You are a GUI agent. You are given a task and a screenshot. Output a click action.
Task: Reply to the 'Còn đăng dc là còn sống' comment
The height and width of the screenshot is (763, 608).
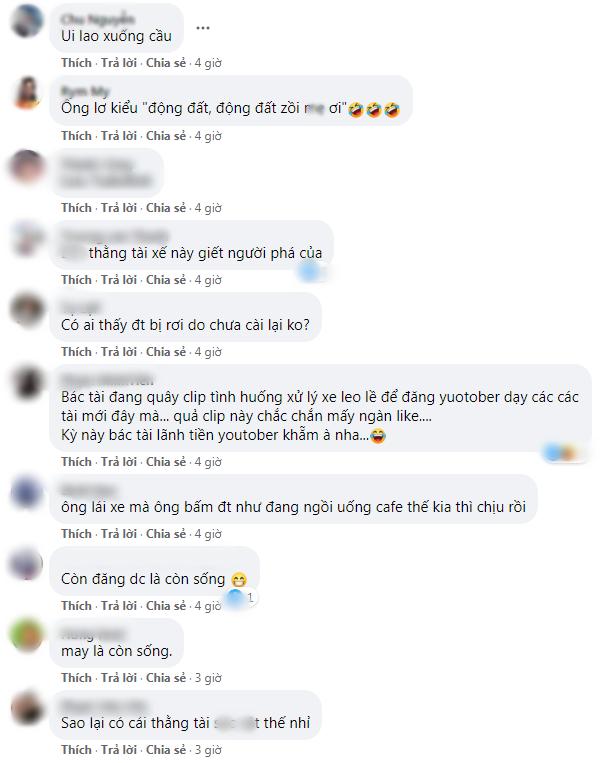119,606
